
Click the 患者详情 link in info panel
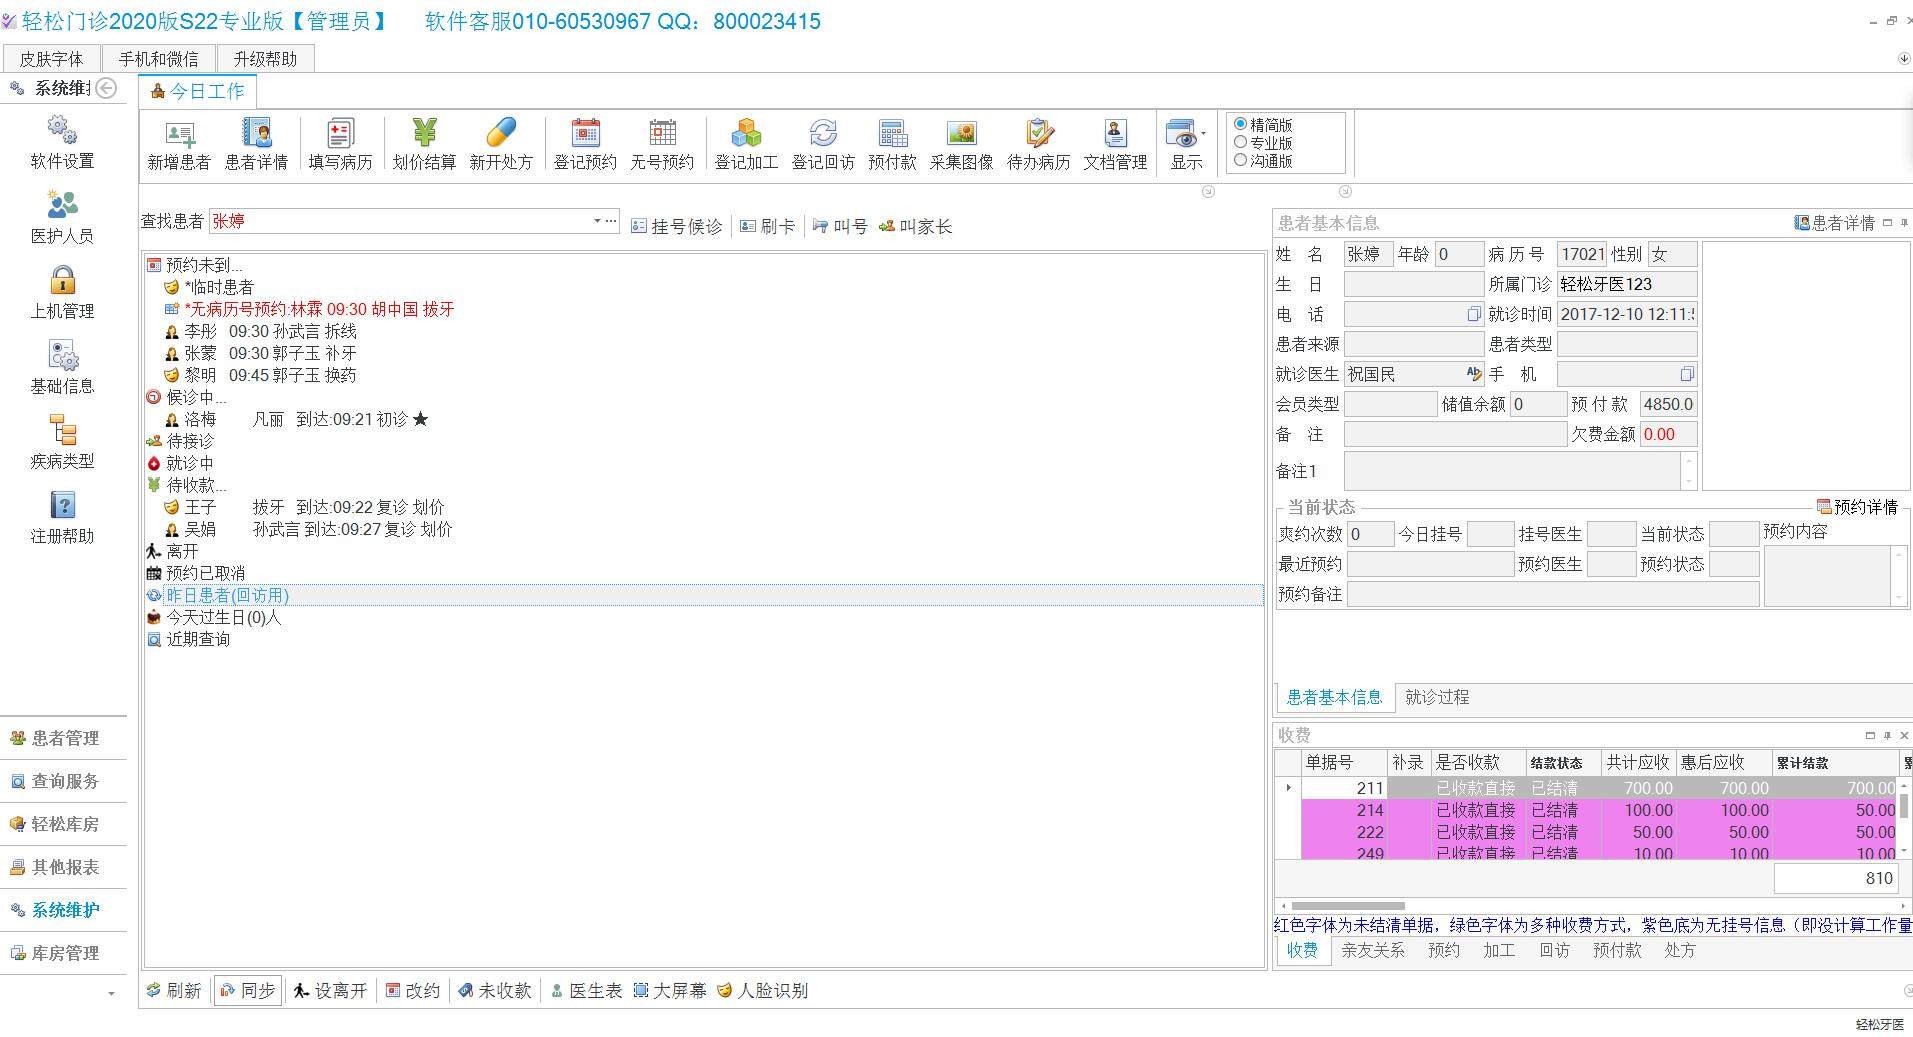[1834, 223]
